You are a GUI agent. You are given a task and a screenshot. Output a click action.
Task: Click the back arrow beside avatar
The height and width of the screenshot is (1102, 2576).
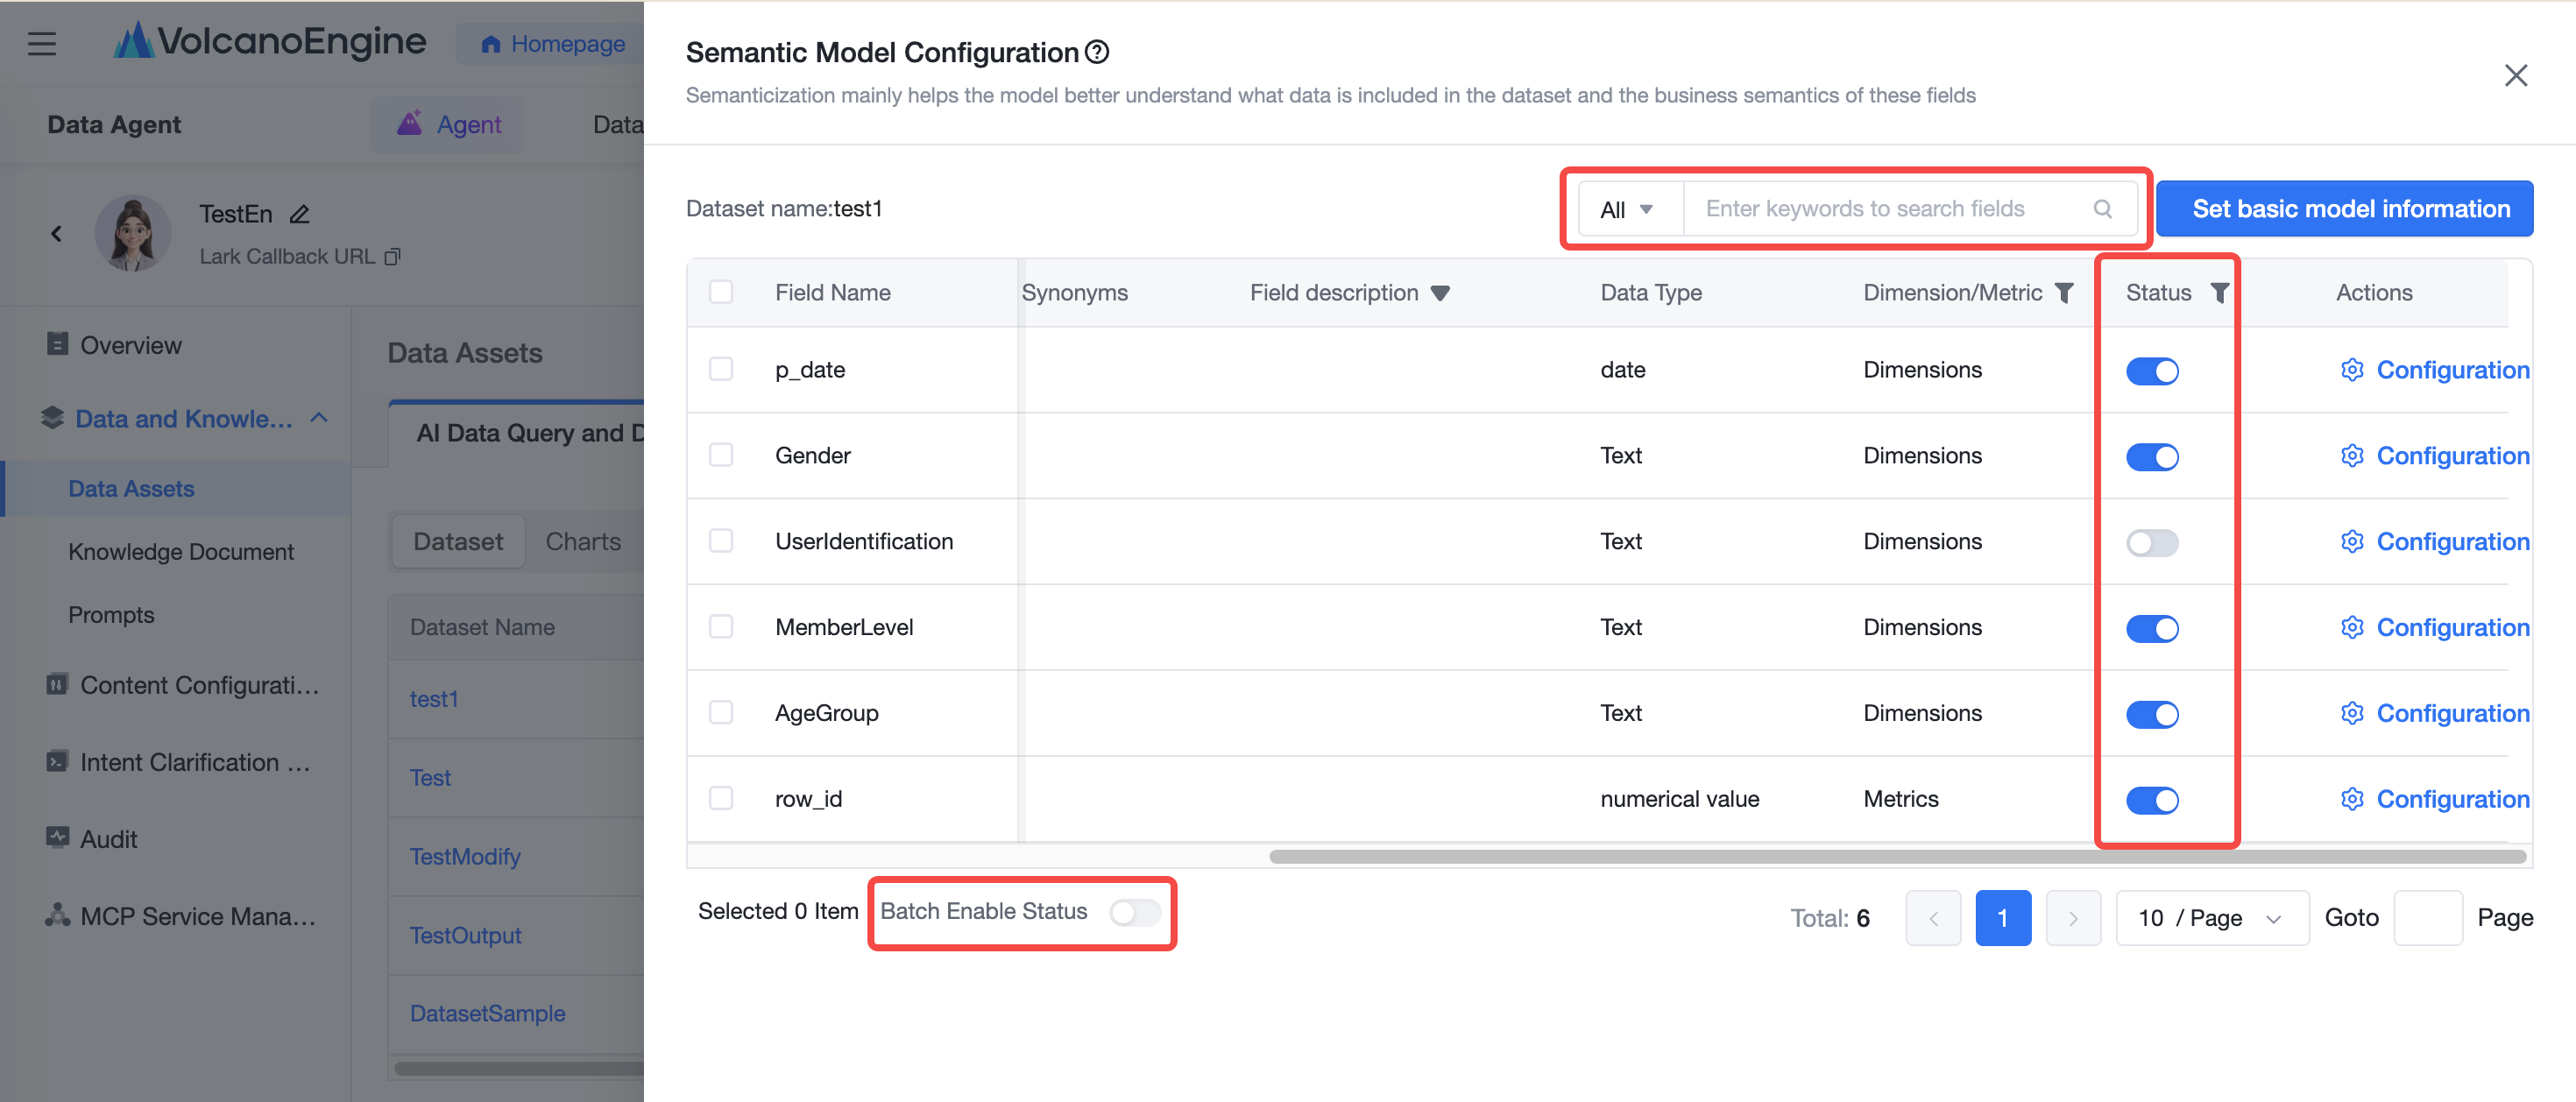click(x=56, y=233)
